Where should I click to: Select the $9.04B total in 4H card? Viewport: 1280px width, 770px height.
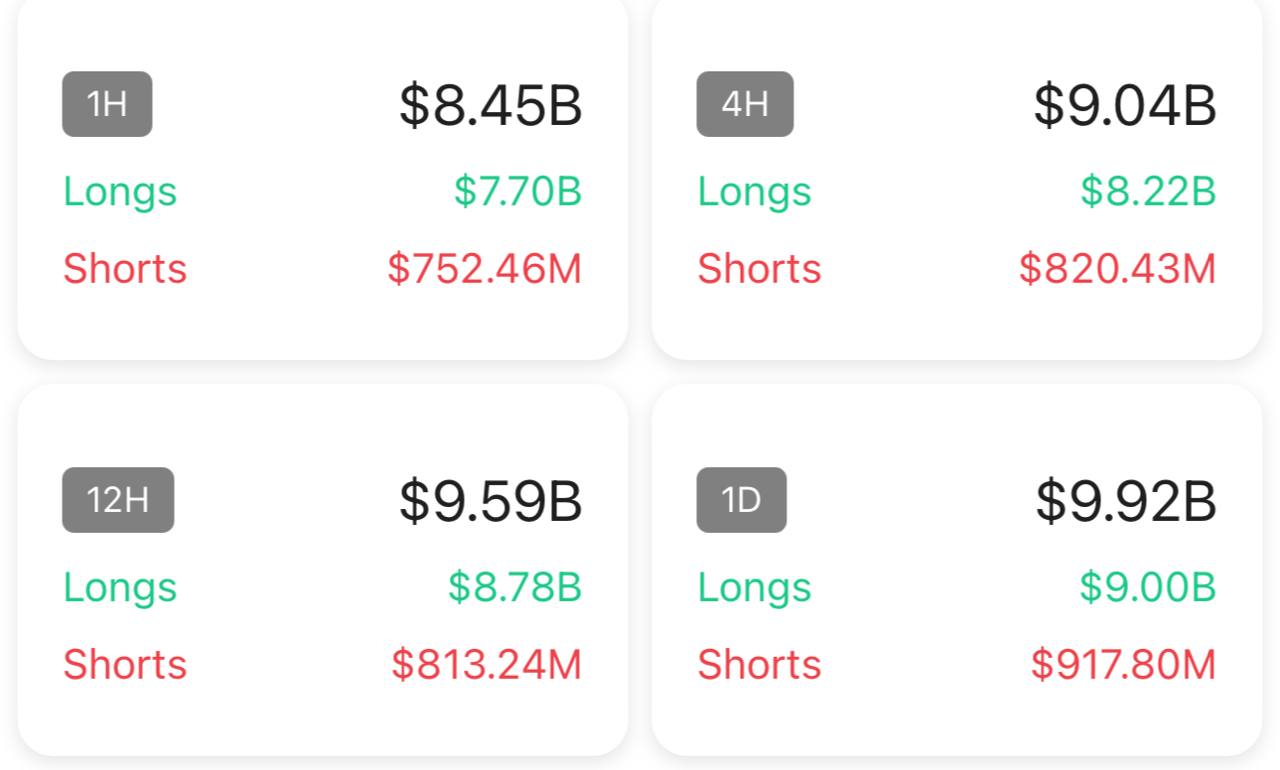coord(1124,105)
